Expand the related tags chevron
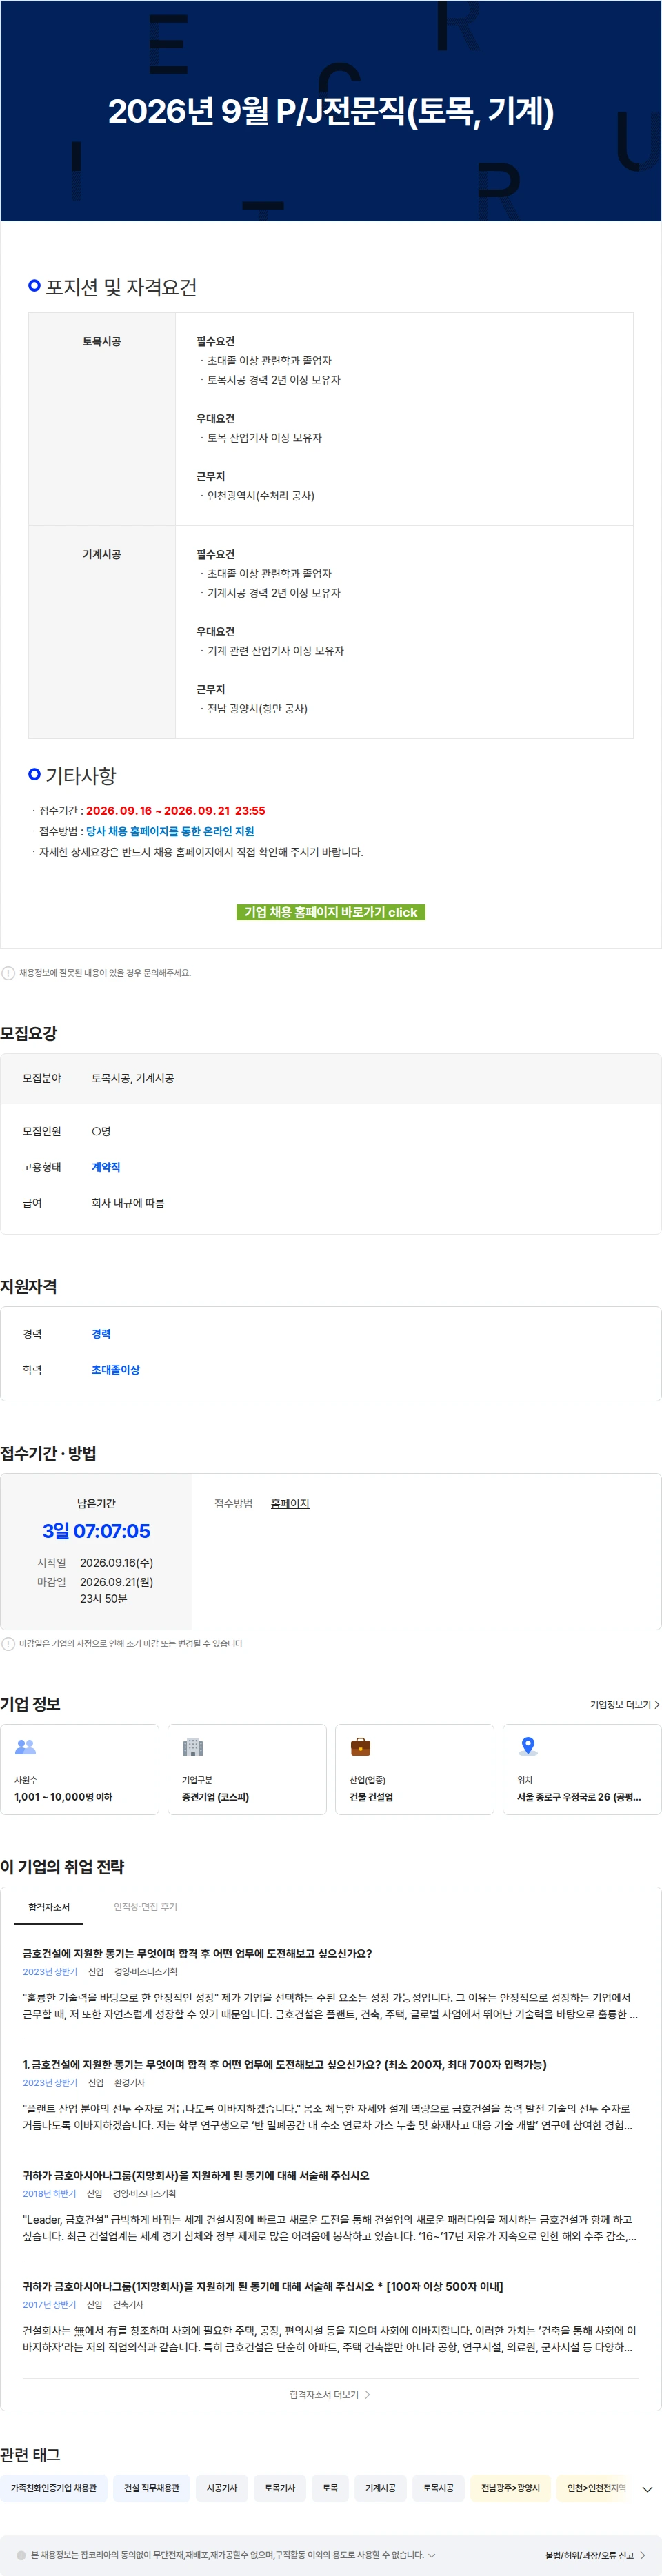Viewport: 662px width, 2576px height. click(x=647, y=2489)
